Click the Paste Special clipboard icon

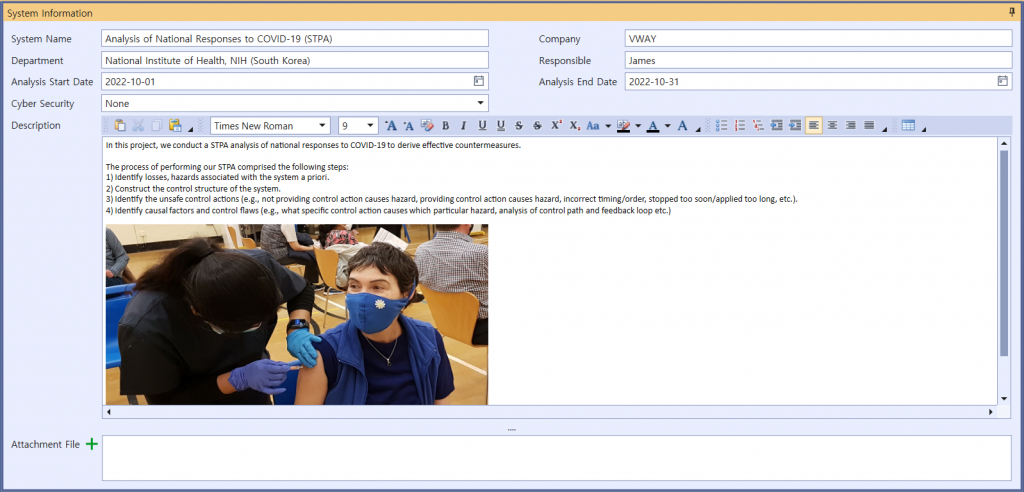175,125
